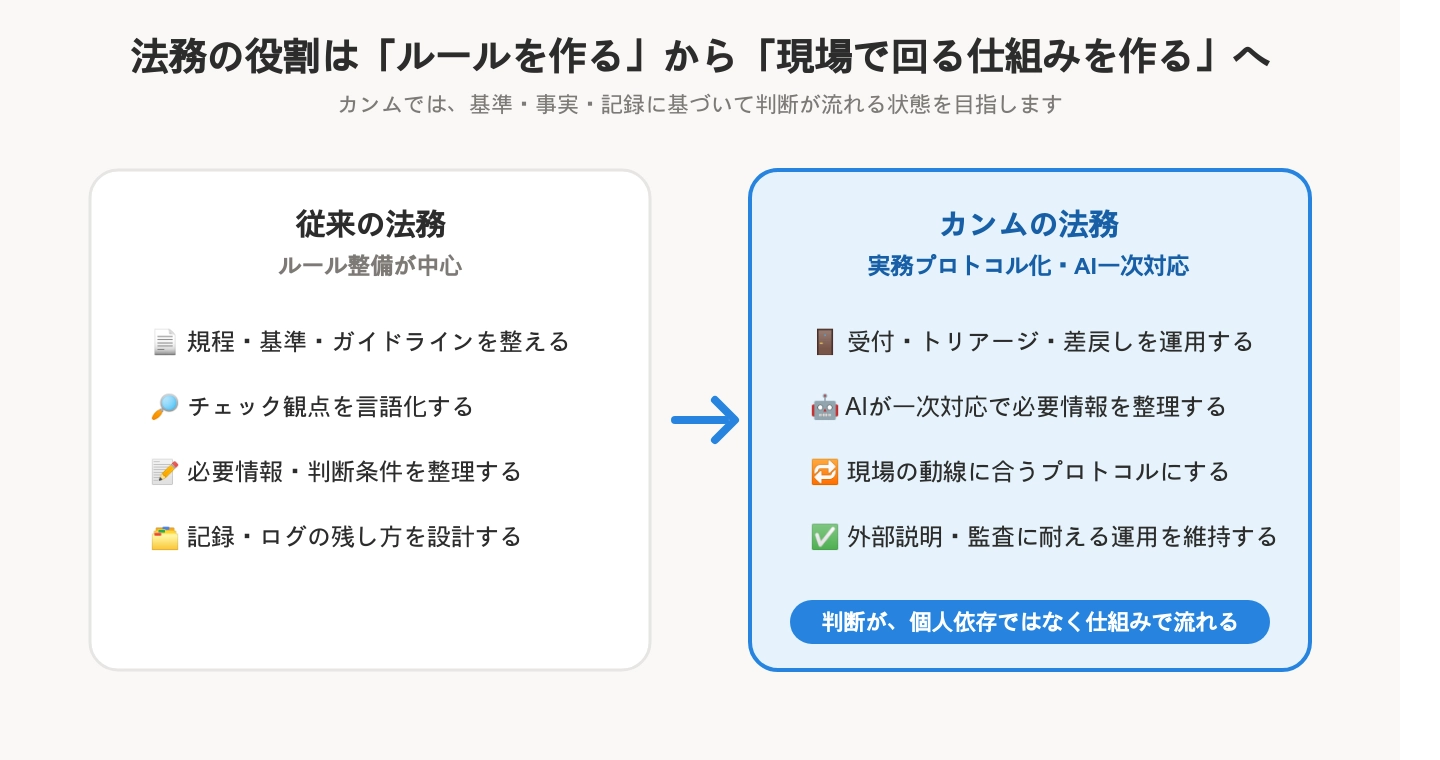Click the card index icon beside 記録・ログ
This screenshot has width=1440, height=760.
[164, 538]
